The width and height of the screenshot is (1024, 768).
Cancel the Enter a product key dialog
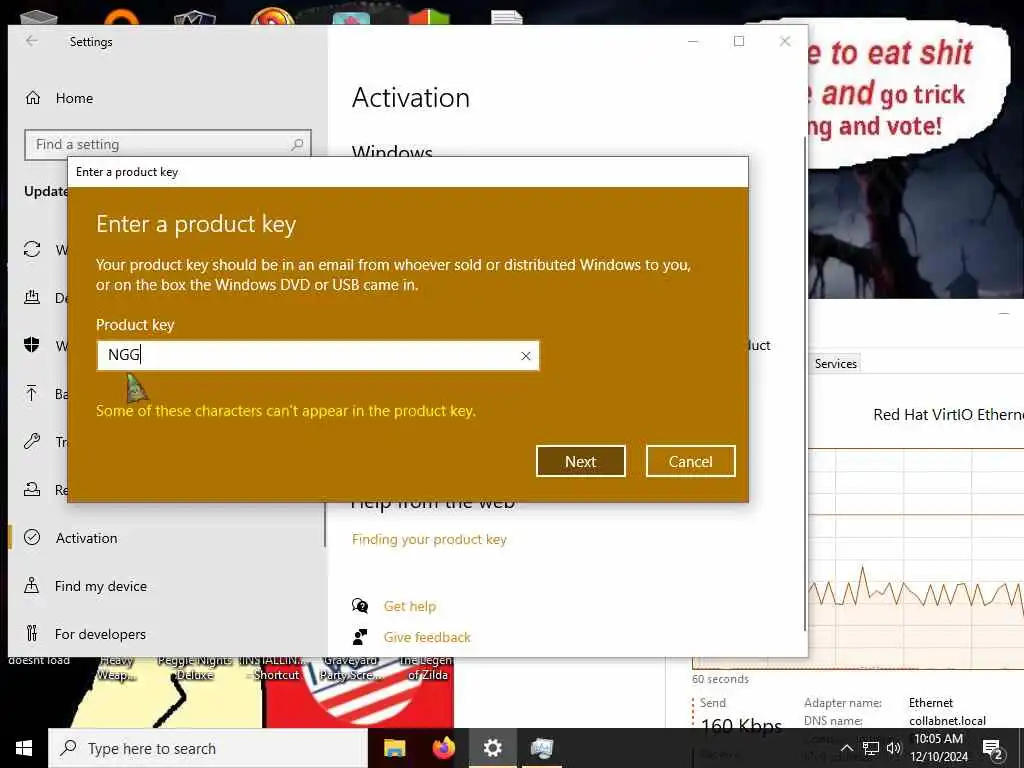[x=690, y=461]
